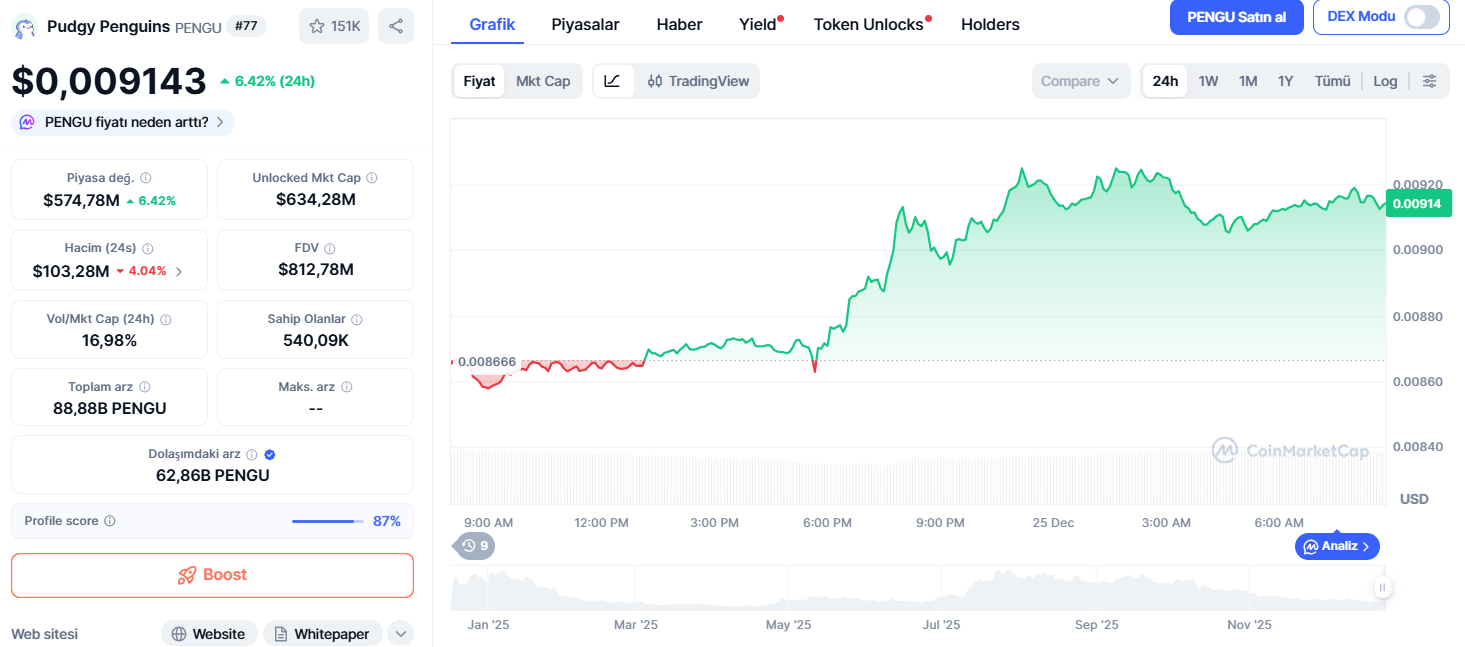Click the 540,09K holders value
The image size is (1465, 647).
pos(316,340)
